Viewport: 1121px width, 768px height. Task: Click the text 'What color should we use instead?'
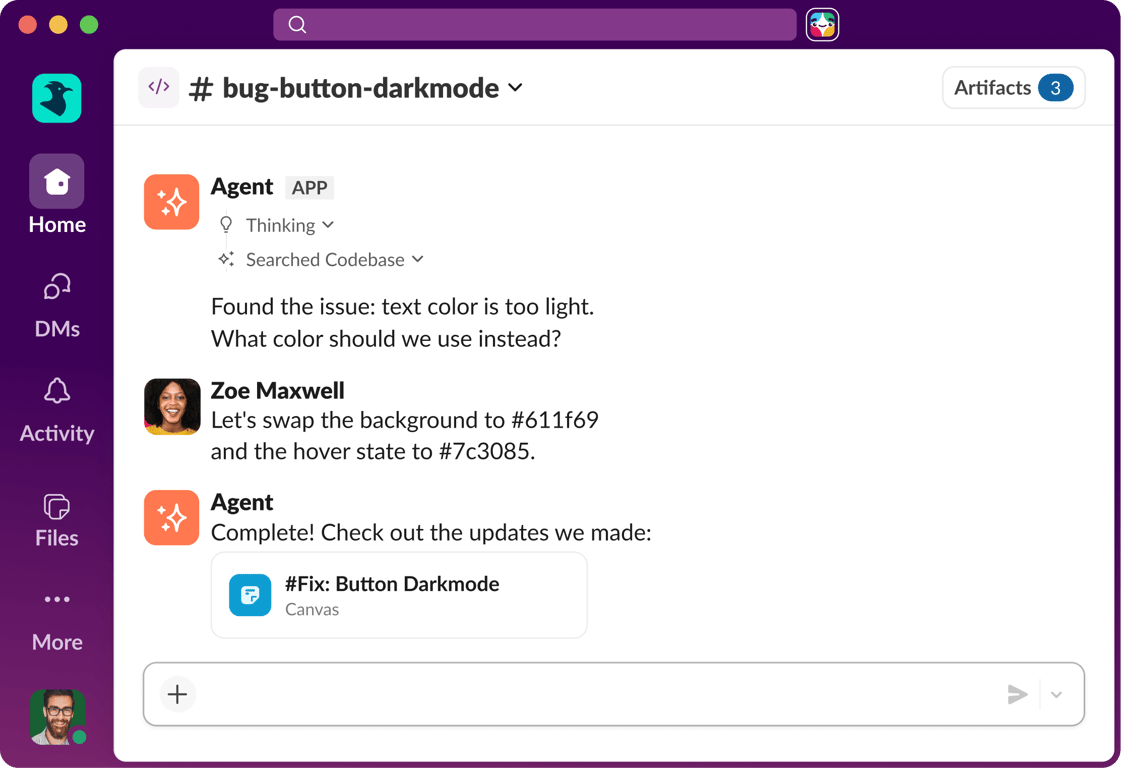[386, 339]
